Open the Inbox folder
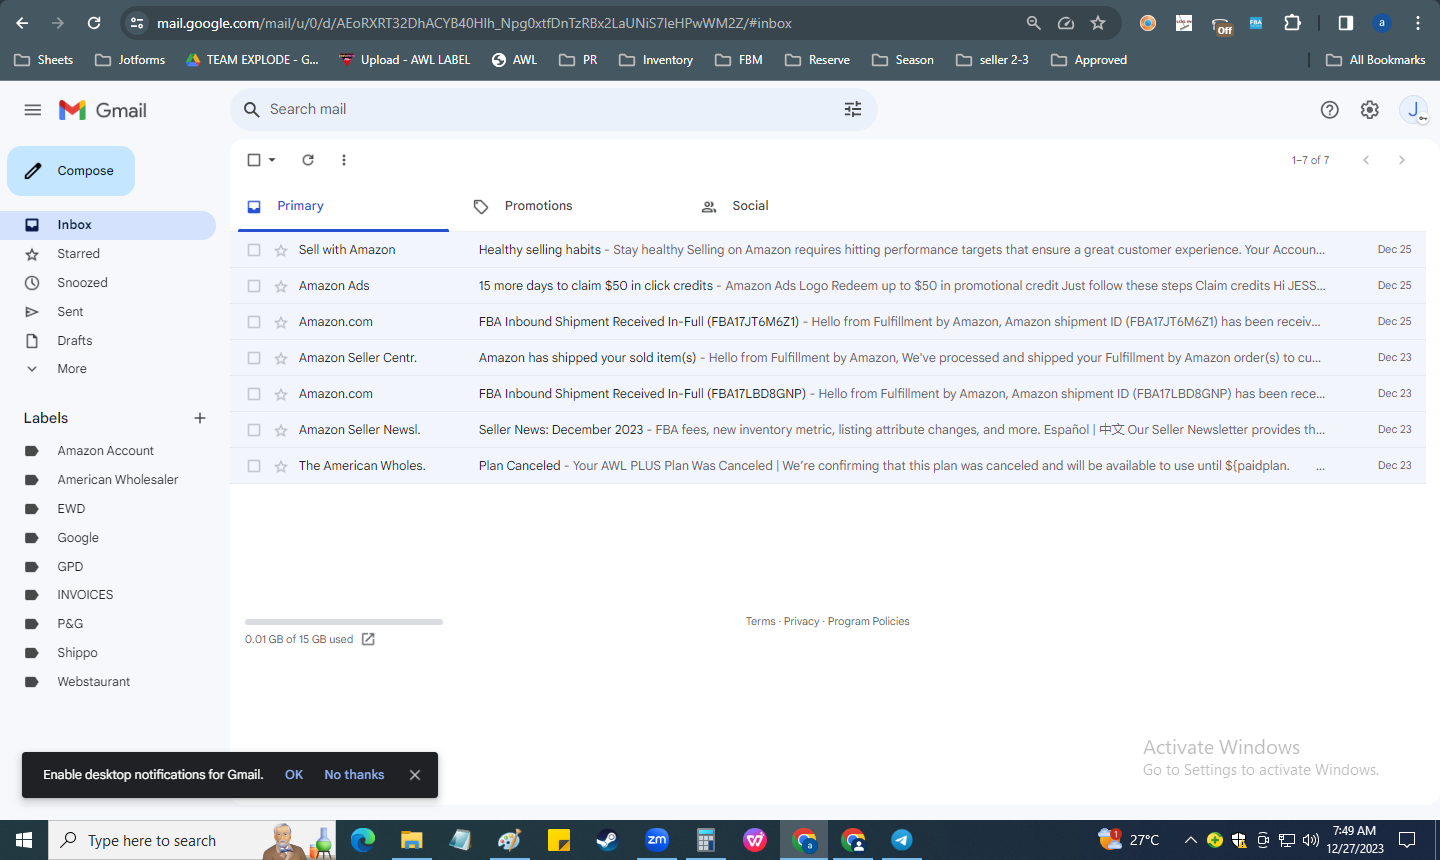 click(x=108, y=225)
